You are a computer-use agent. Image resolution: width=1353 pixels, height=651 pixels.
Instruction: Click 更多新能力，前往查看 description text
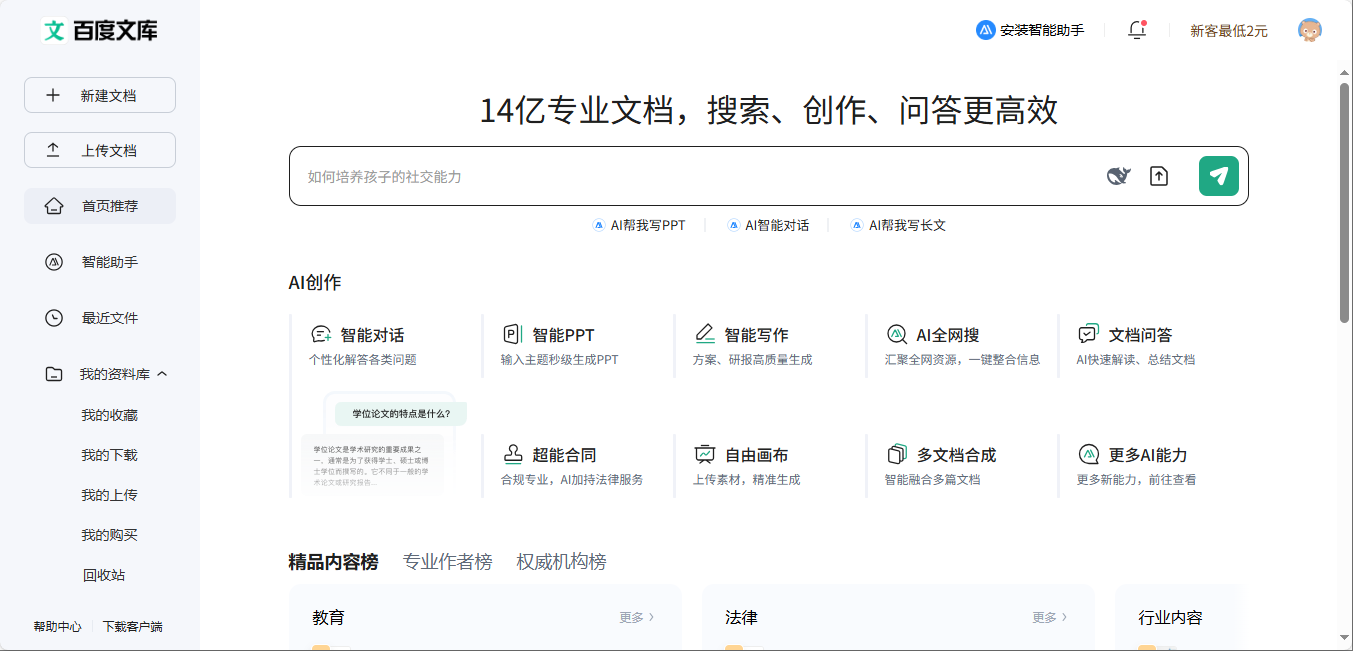1136,479
